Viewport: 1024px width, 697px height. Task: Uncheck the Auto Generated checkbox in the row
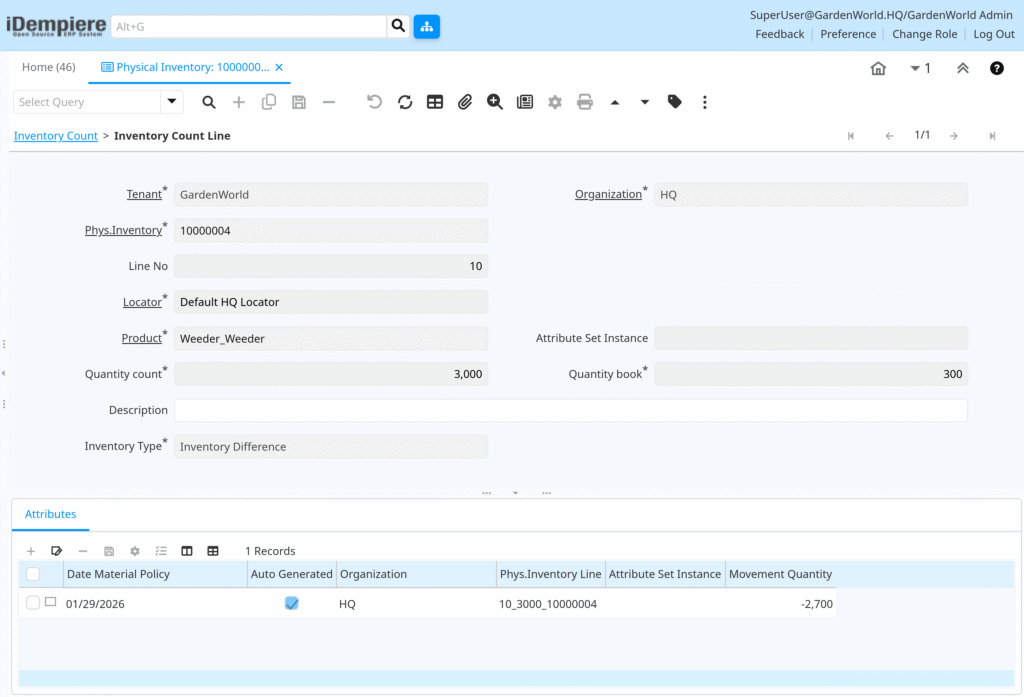[291, 603]
